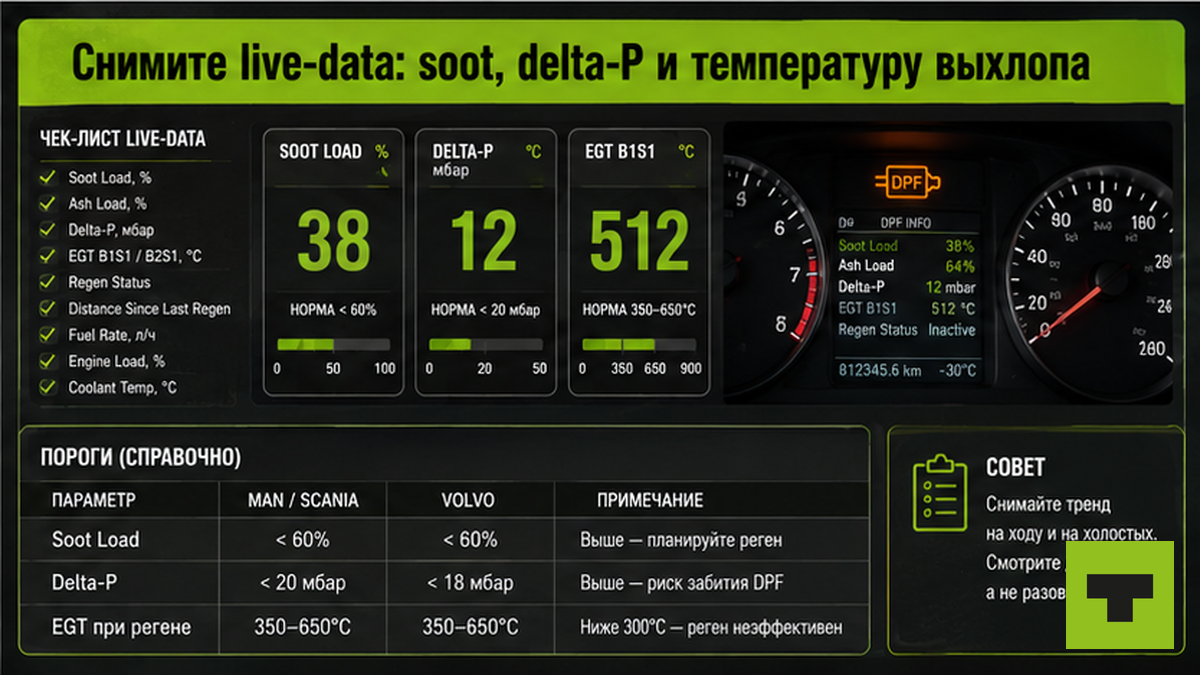This screenshot has height=675, width=1200.
Task: Click the Soot Load table row label
Action: point(96,540)
